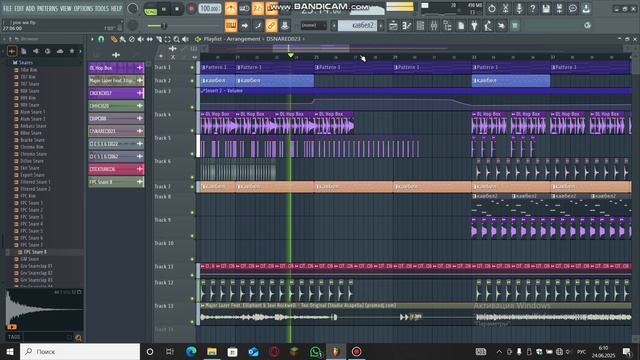Viewport: 640px width, 360px height.
Task: Mute Track 1 with its green dot
Action: (x=192, y=68)
